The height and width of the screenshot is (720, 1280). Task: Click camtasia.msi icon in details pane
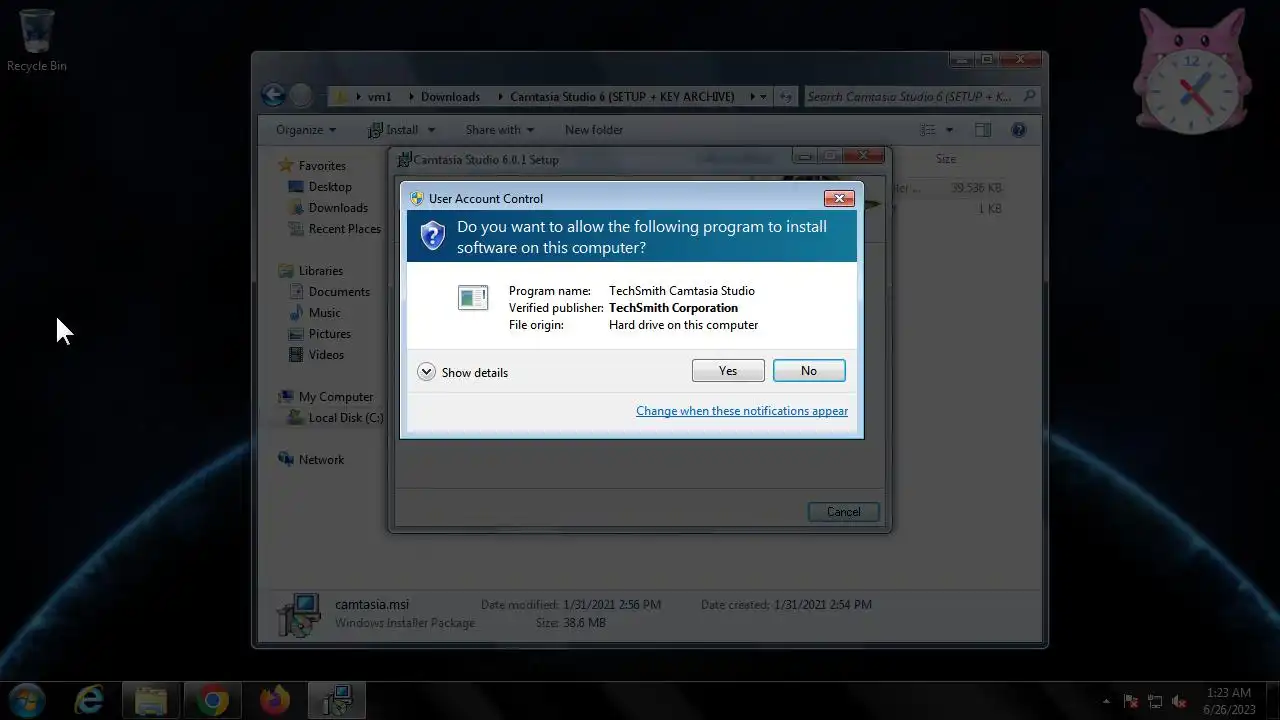point(298,614)
